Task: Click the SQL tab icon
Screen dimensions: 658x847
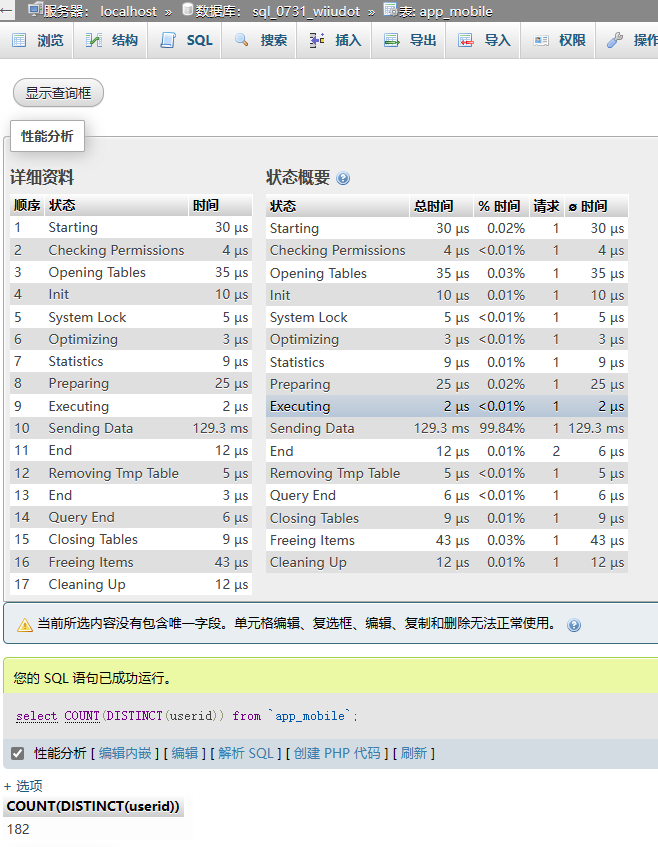Action: pos(169,40)
